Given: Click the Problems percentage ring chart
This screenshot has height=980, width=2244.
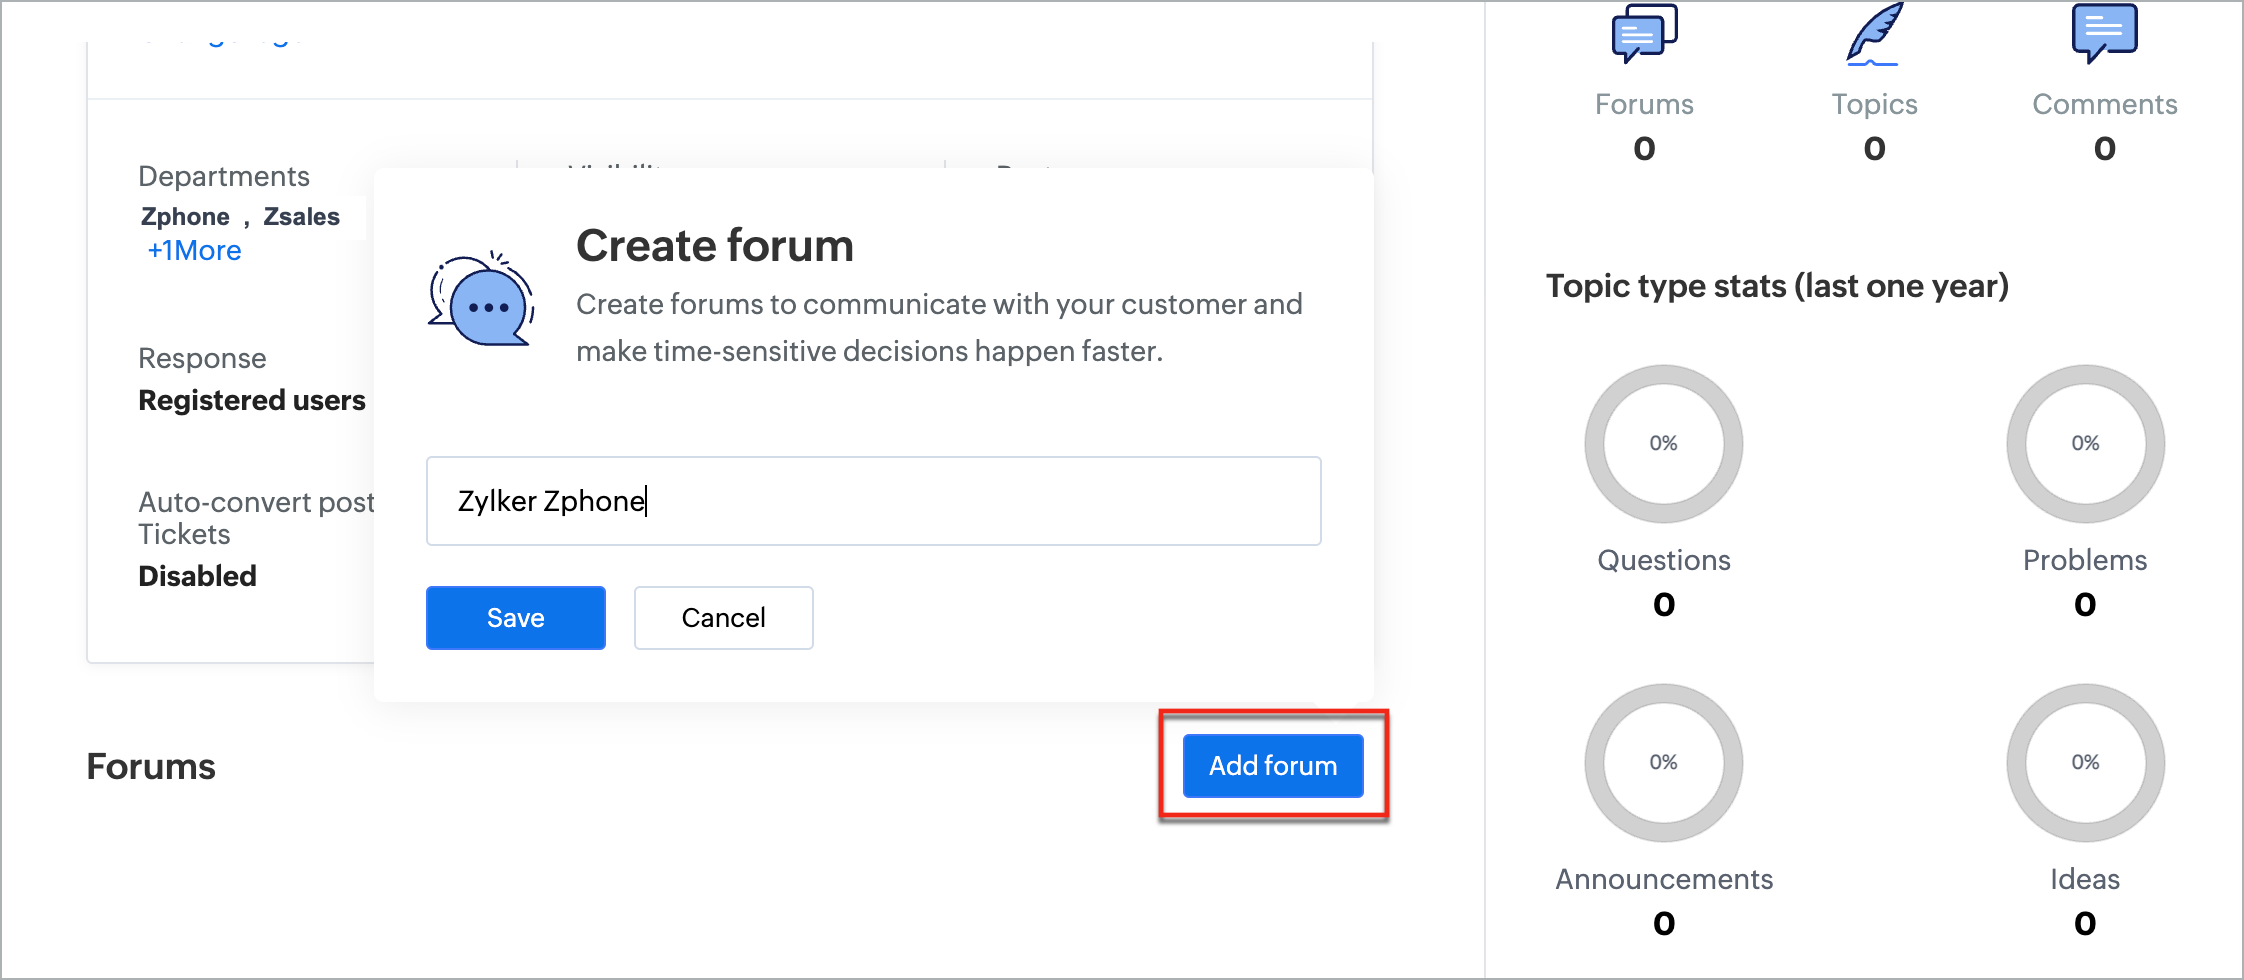Looking at the screenshot, I should [2085, 443].
